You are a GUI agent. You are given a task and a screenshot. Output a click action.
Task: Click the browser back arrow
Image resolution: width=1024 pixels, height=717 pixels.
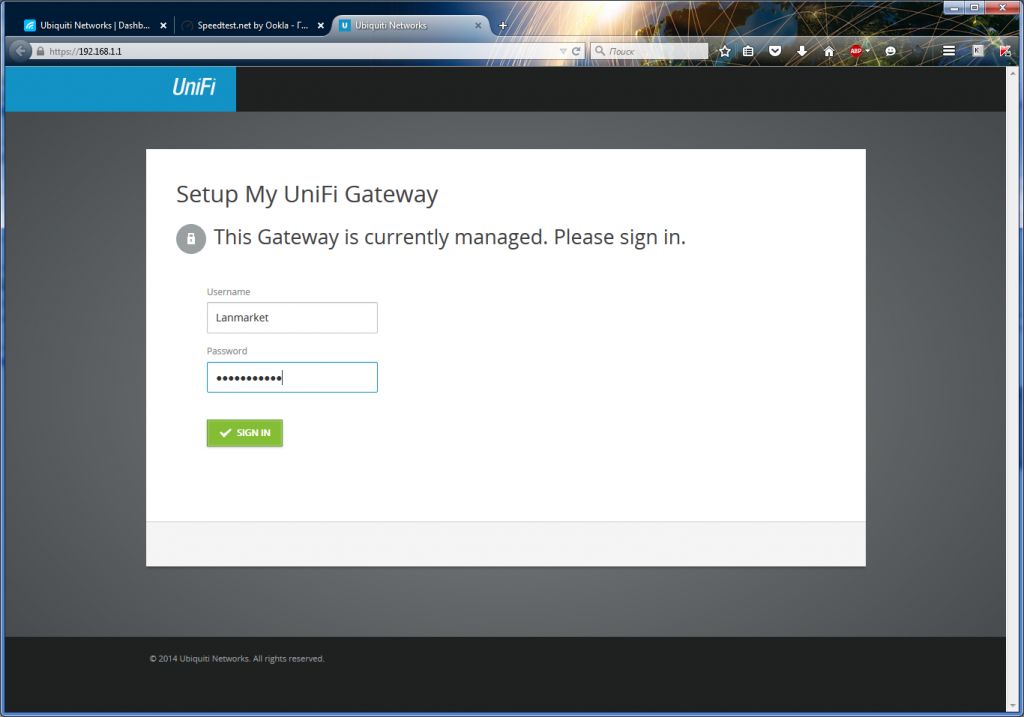[x=20, y=51]
